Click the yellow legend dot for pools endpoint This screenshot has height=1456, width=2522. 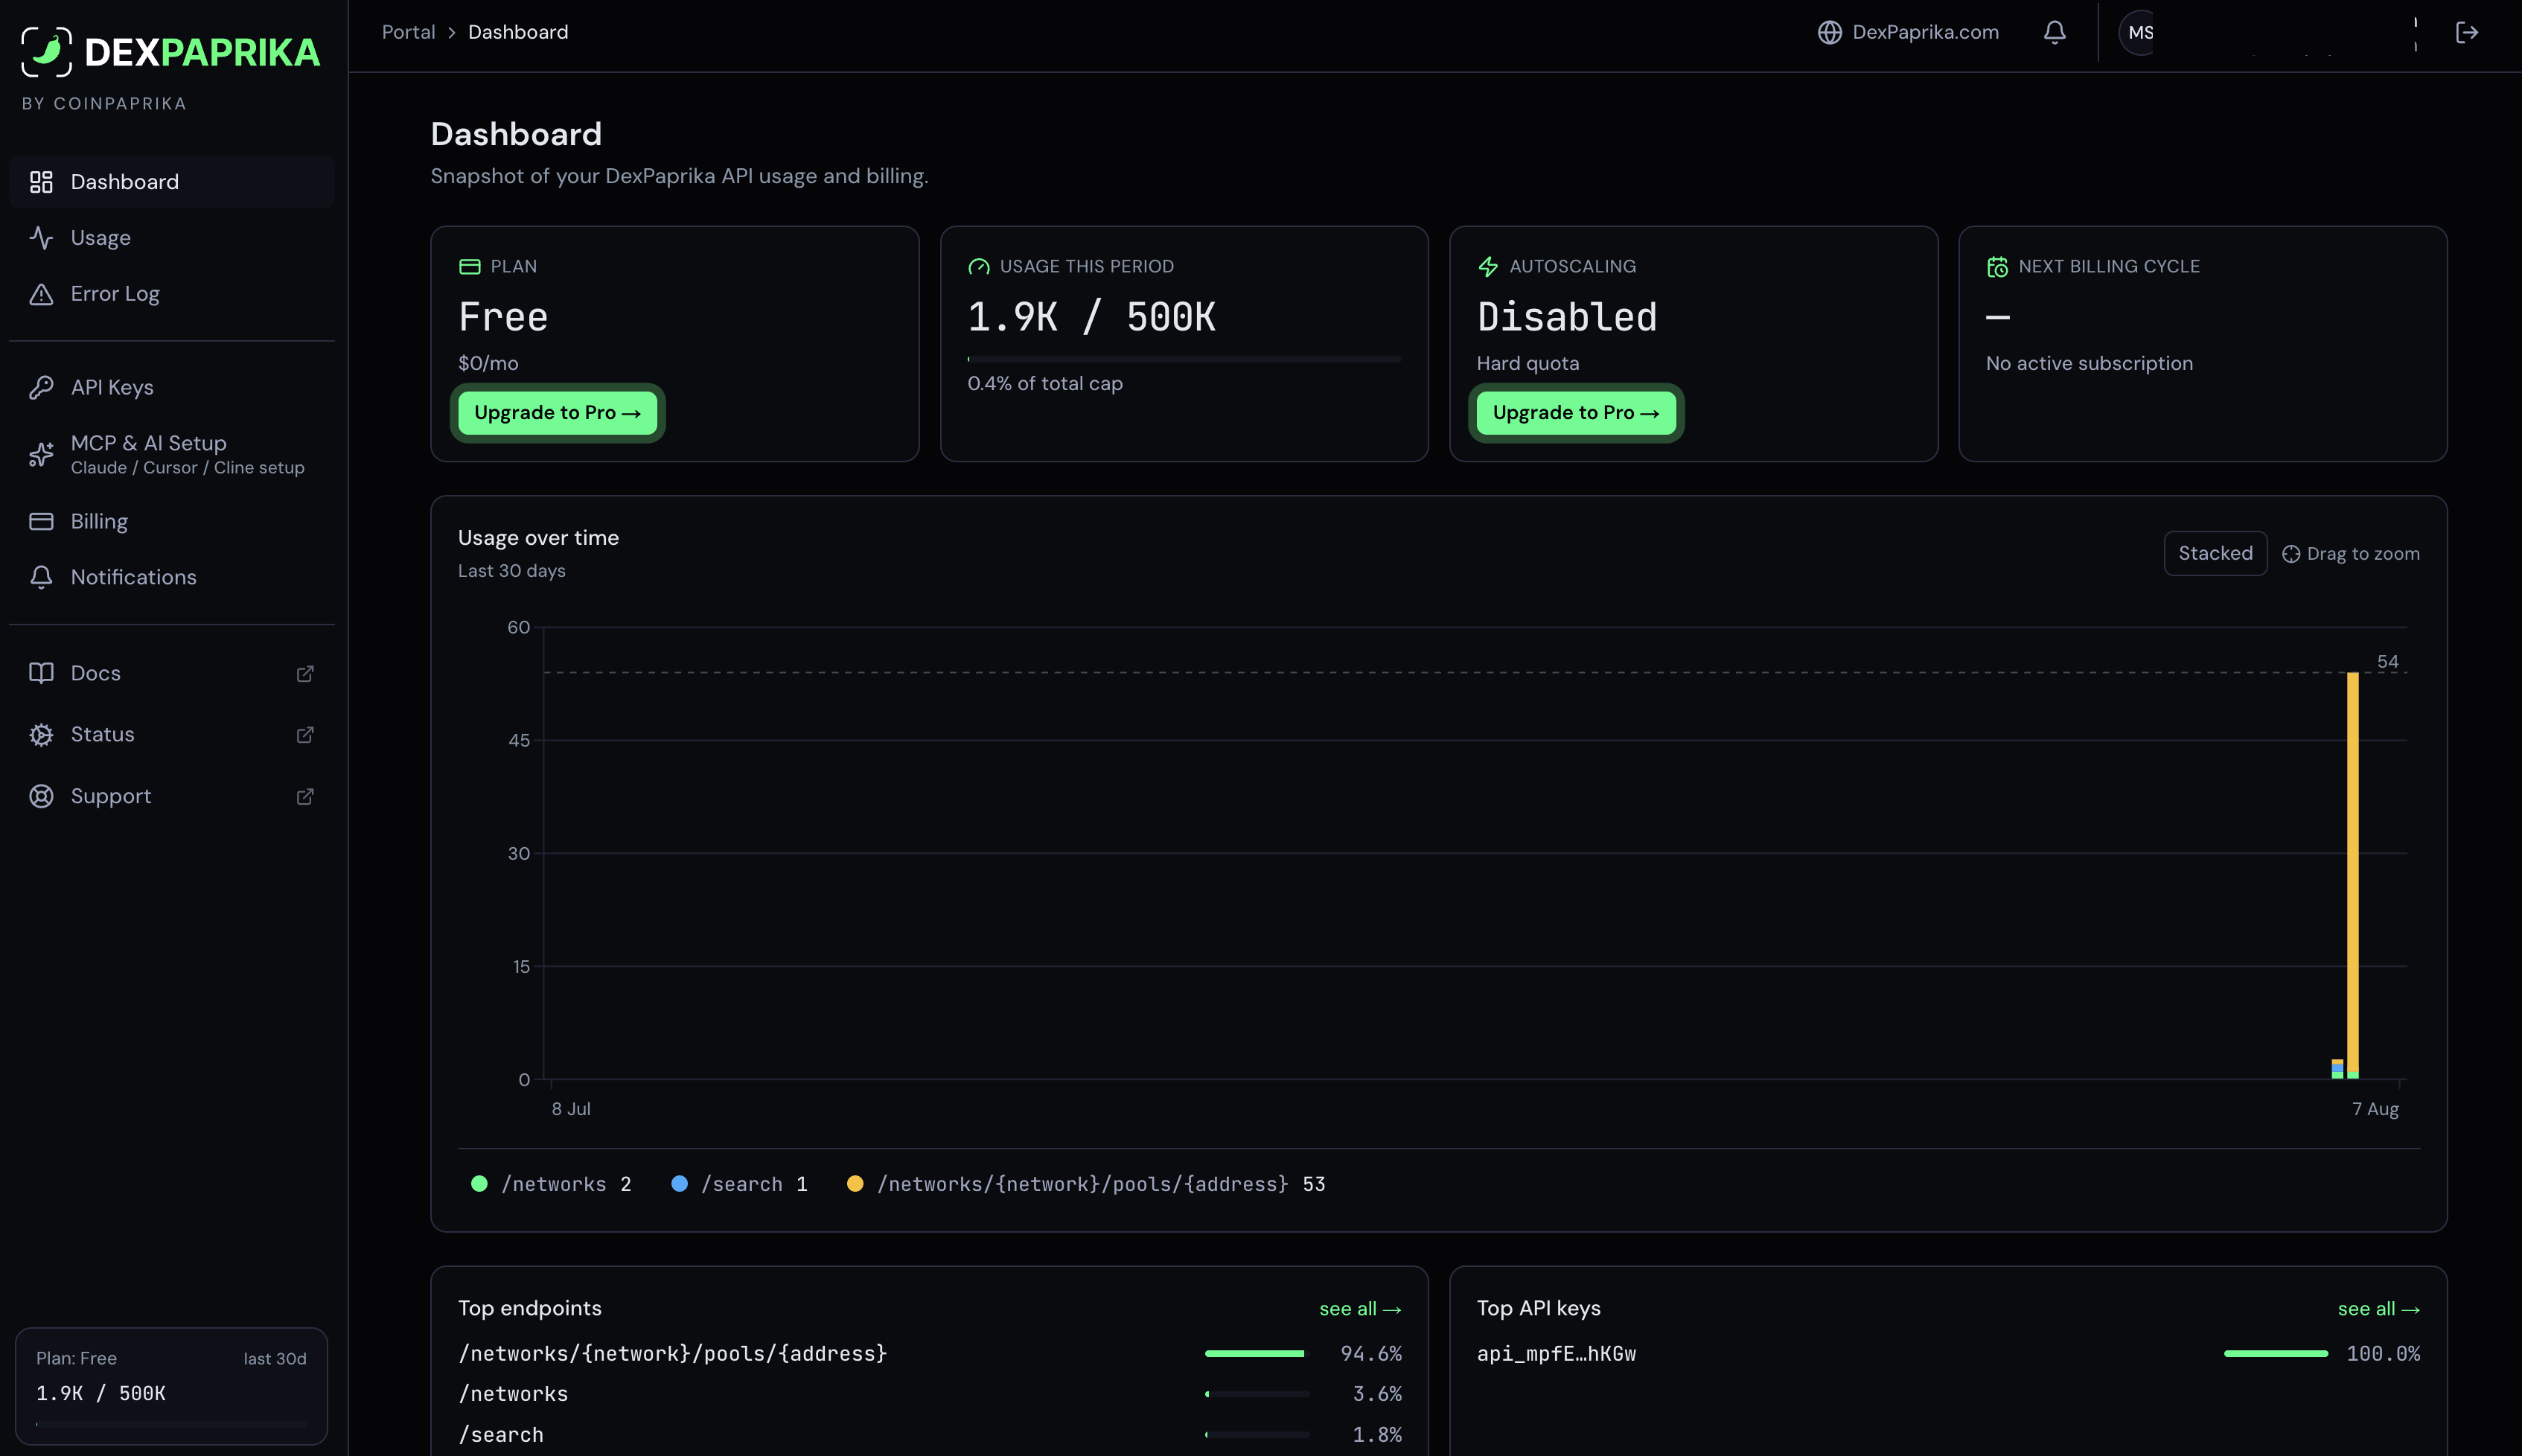click(855, 1184)
